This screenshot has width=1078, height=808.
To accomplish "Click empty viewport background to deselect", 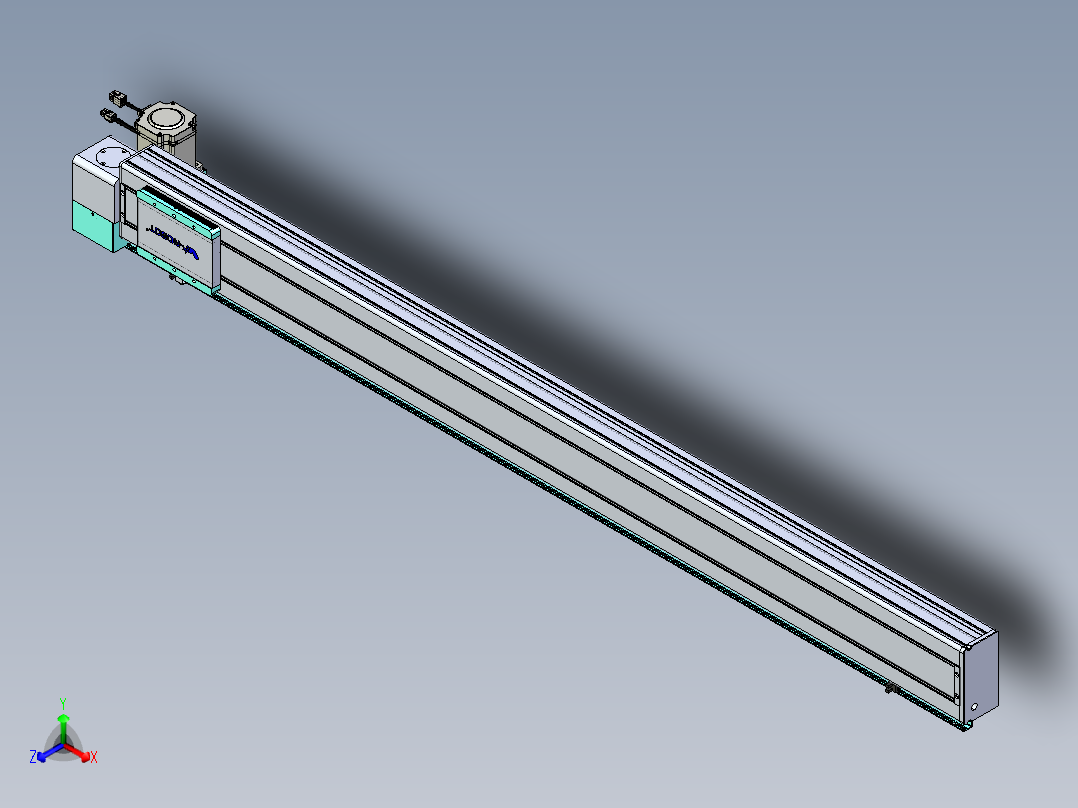I will 700,150.
